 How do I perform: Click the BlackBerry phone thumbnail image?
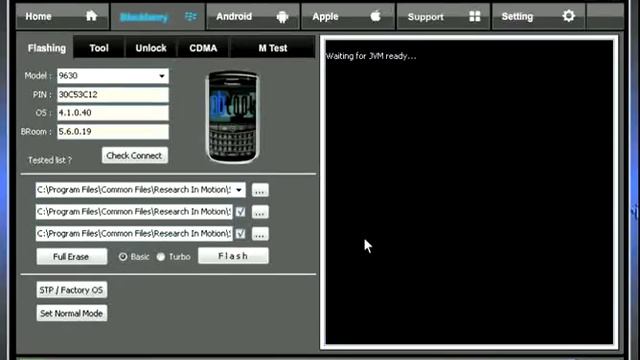pyautogui.click(x=233, y=118)
